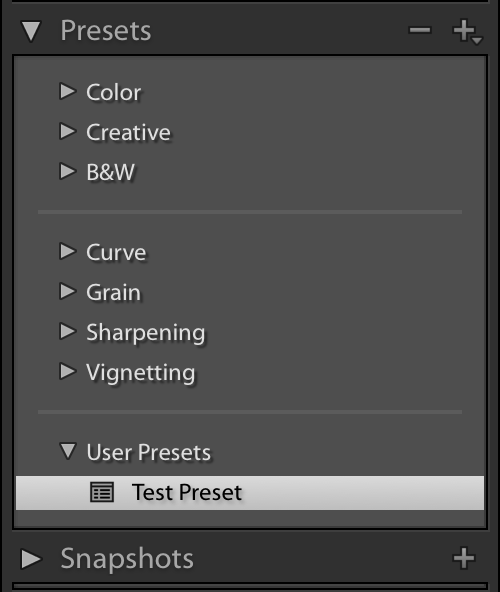The height and width of the screenshot is (592, 500).
Task: Click the Snapshots panel title
Action: (x=127, y=558)
